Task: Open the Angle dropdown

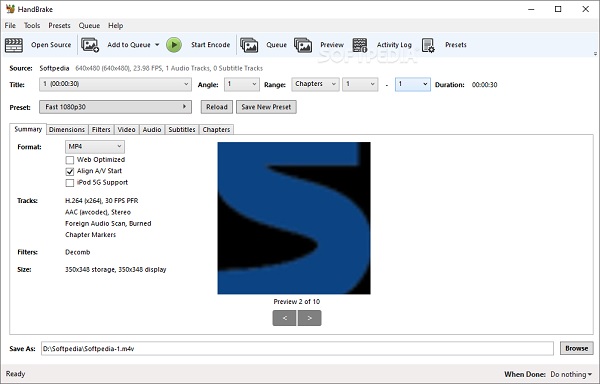Action: click(241, 84)
